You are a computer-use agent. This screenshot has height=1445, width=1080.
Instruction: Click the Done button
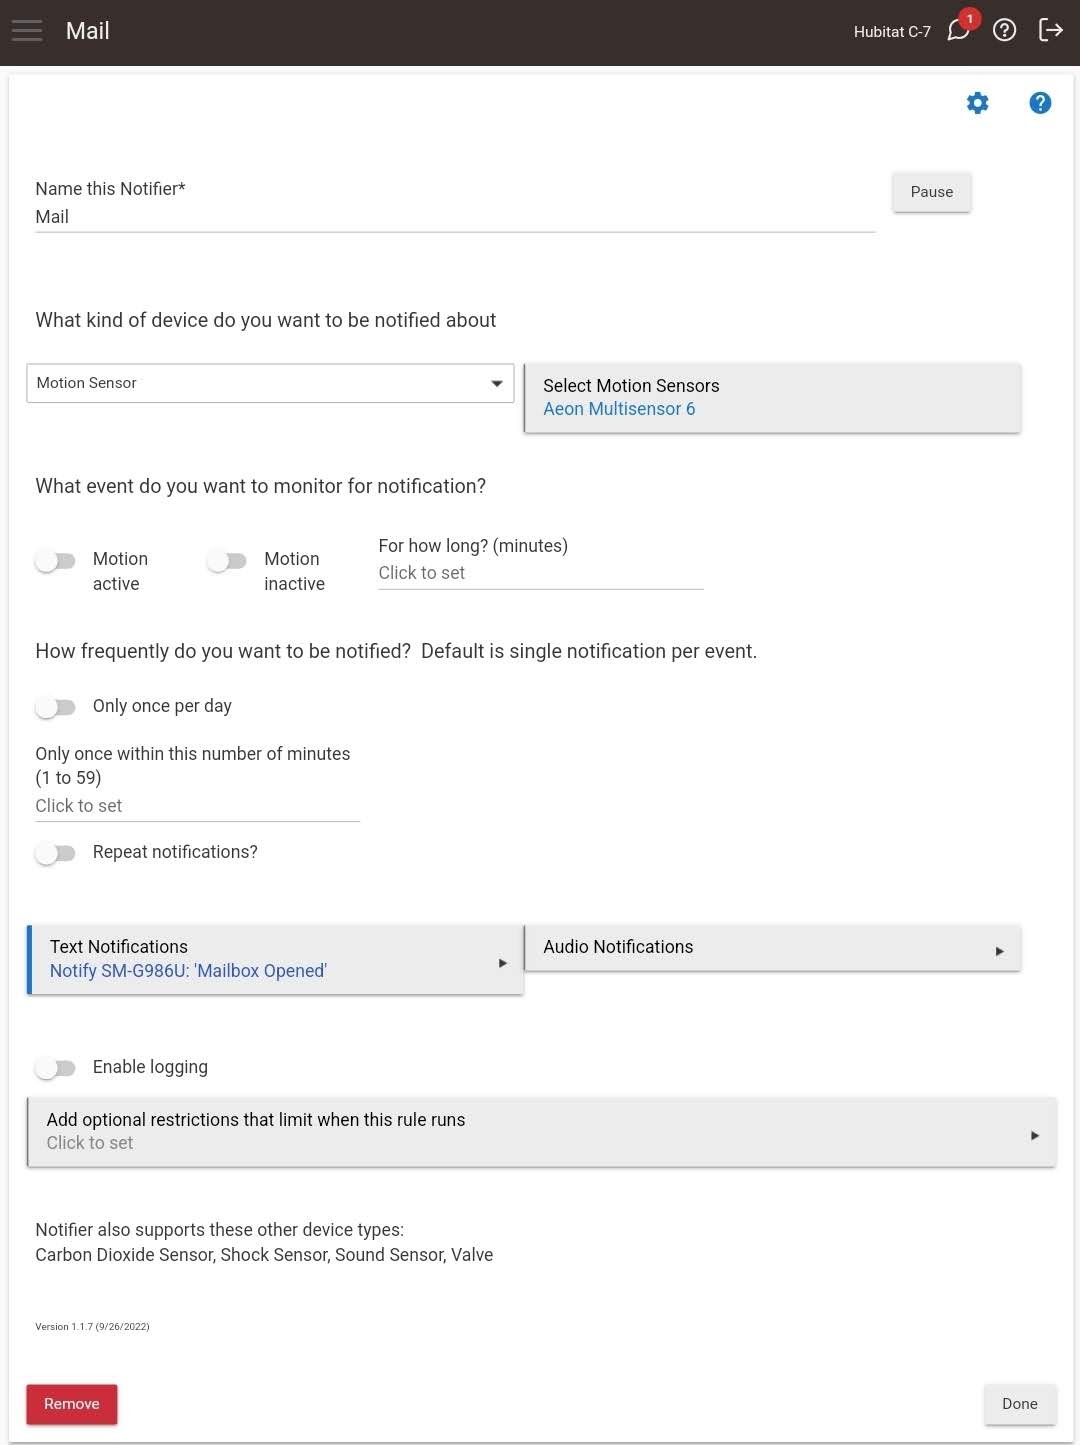(x=1020, y=1404)
